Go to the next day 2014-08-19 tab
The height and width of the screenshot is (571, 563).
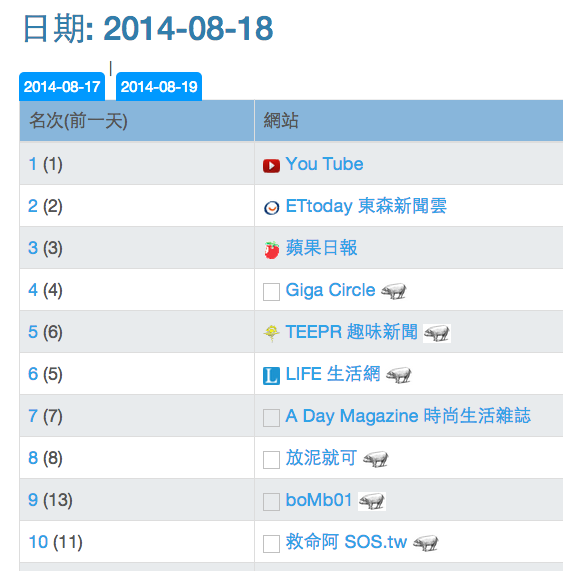pos(159,87)
